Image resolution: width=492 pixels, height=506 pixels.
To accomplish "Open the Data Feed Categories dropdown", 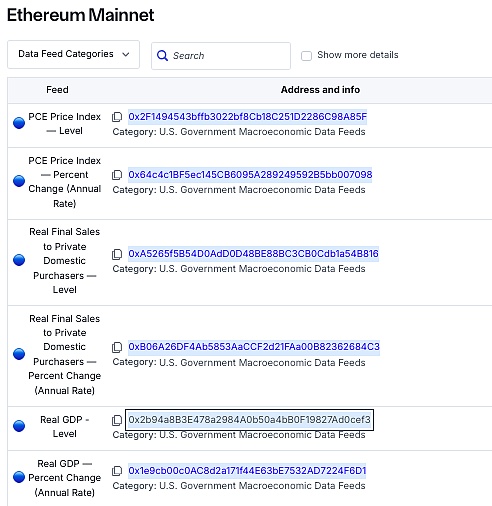I will [x=73, y=54].
